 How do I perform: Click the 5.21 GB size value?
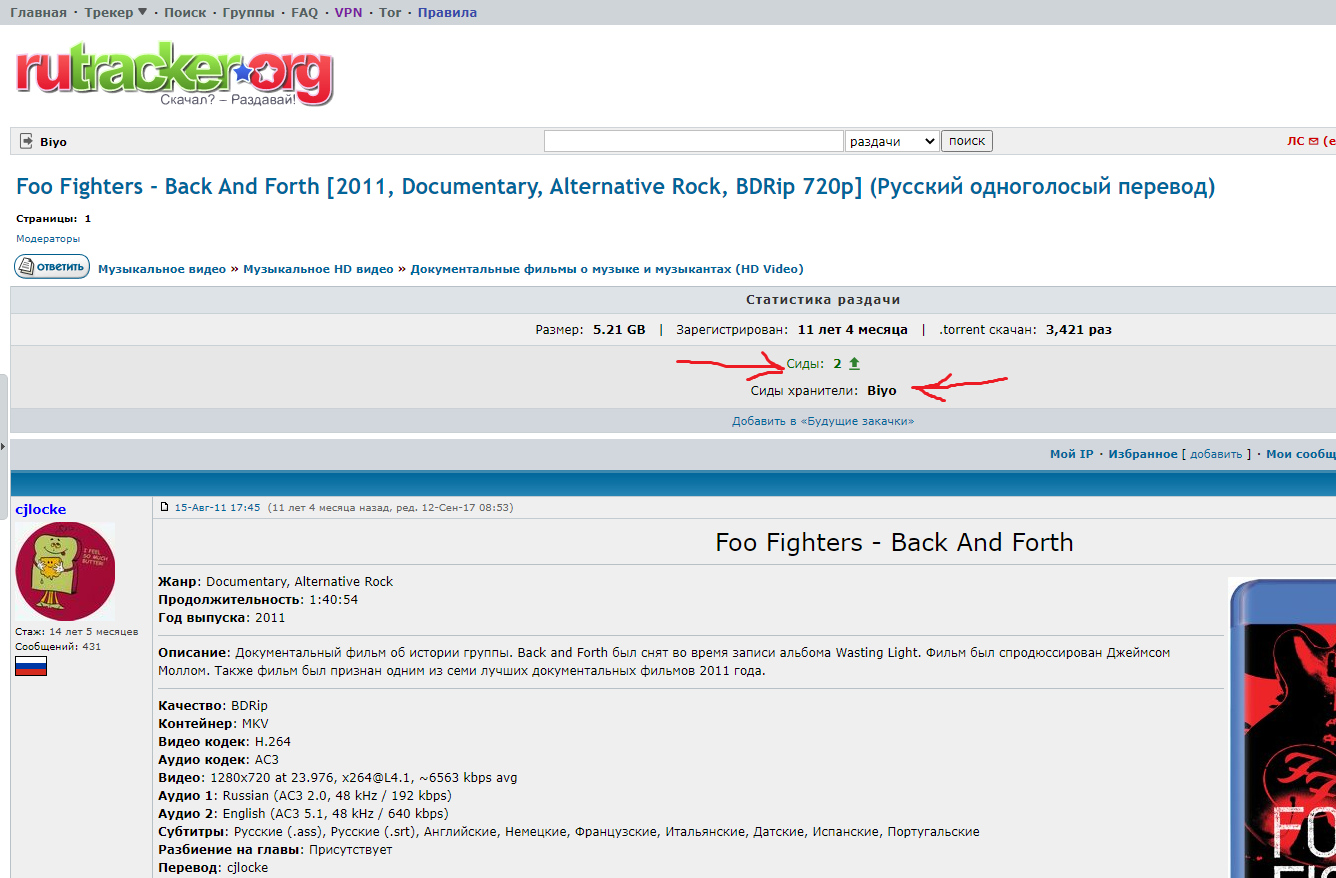click(619, 329)
